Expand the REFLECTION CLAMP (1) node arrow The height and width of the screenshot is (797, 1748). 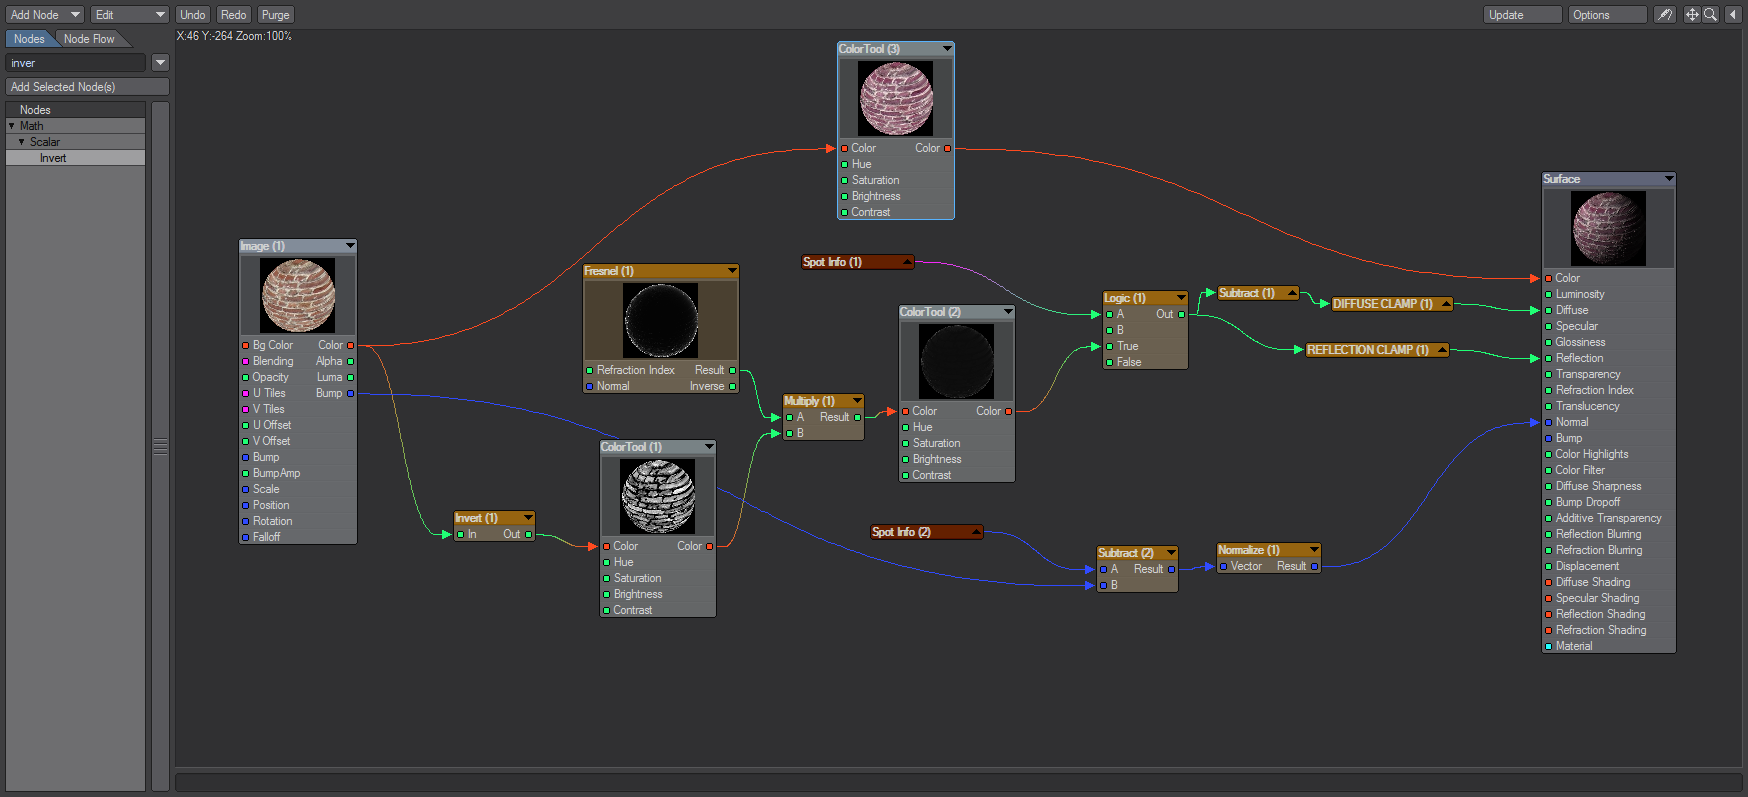pos(1441,350)
